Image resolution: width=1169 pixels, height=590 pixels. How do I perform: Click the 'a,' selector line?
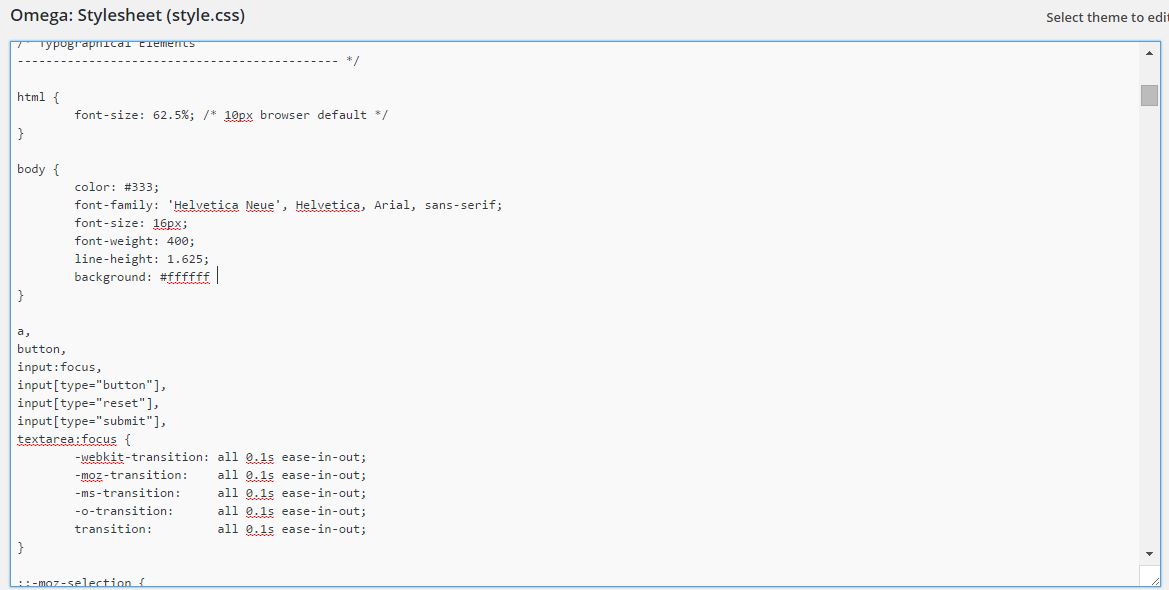click(x=24, y=331)
